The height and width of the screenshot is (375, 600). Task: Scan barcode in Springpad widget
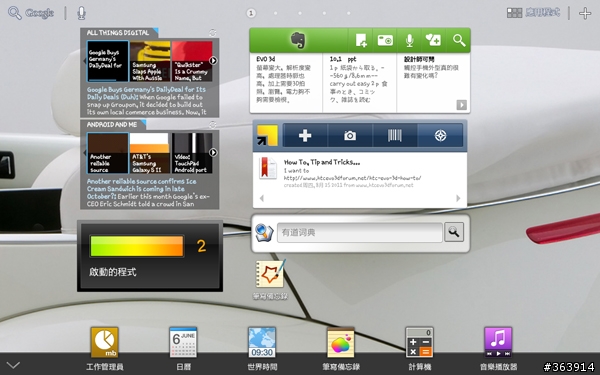point(395,135)
